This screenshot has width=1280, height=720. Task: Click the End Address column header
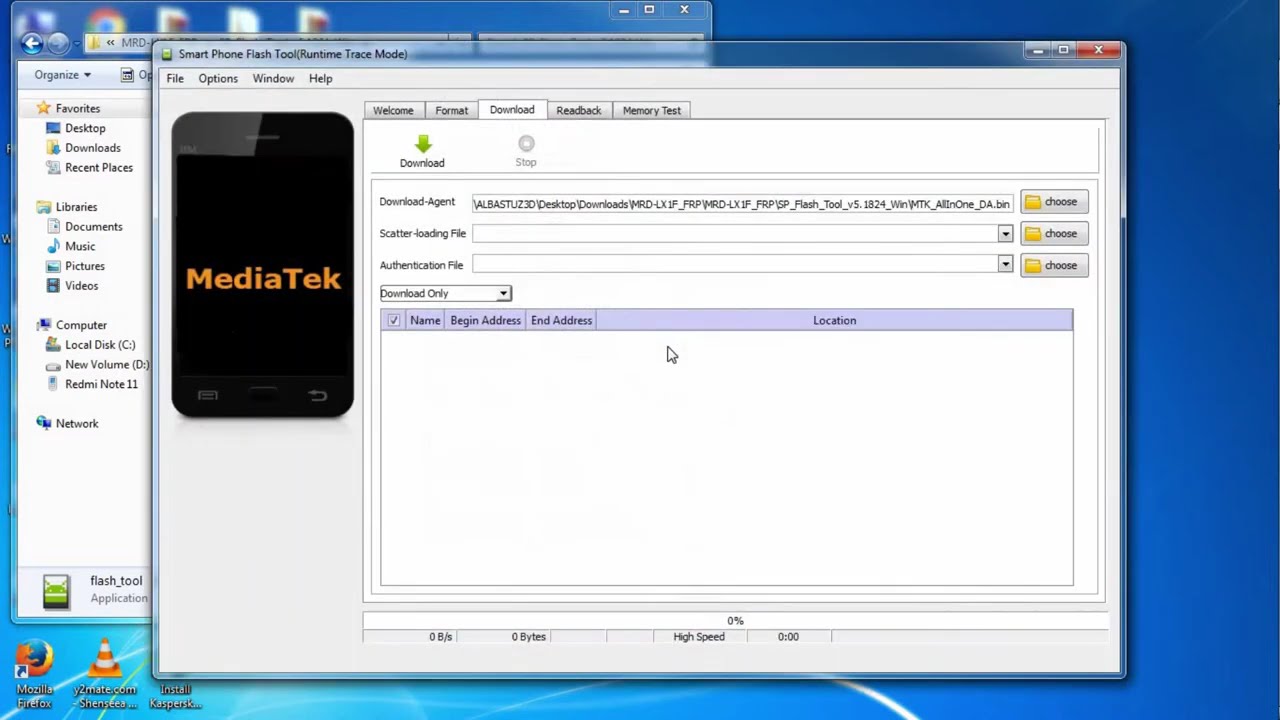[561, 320]
